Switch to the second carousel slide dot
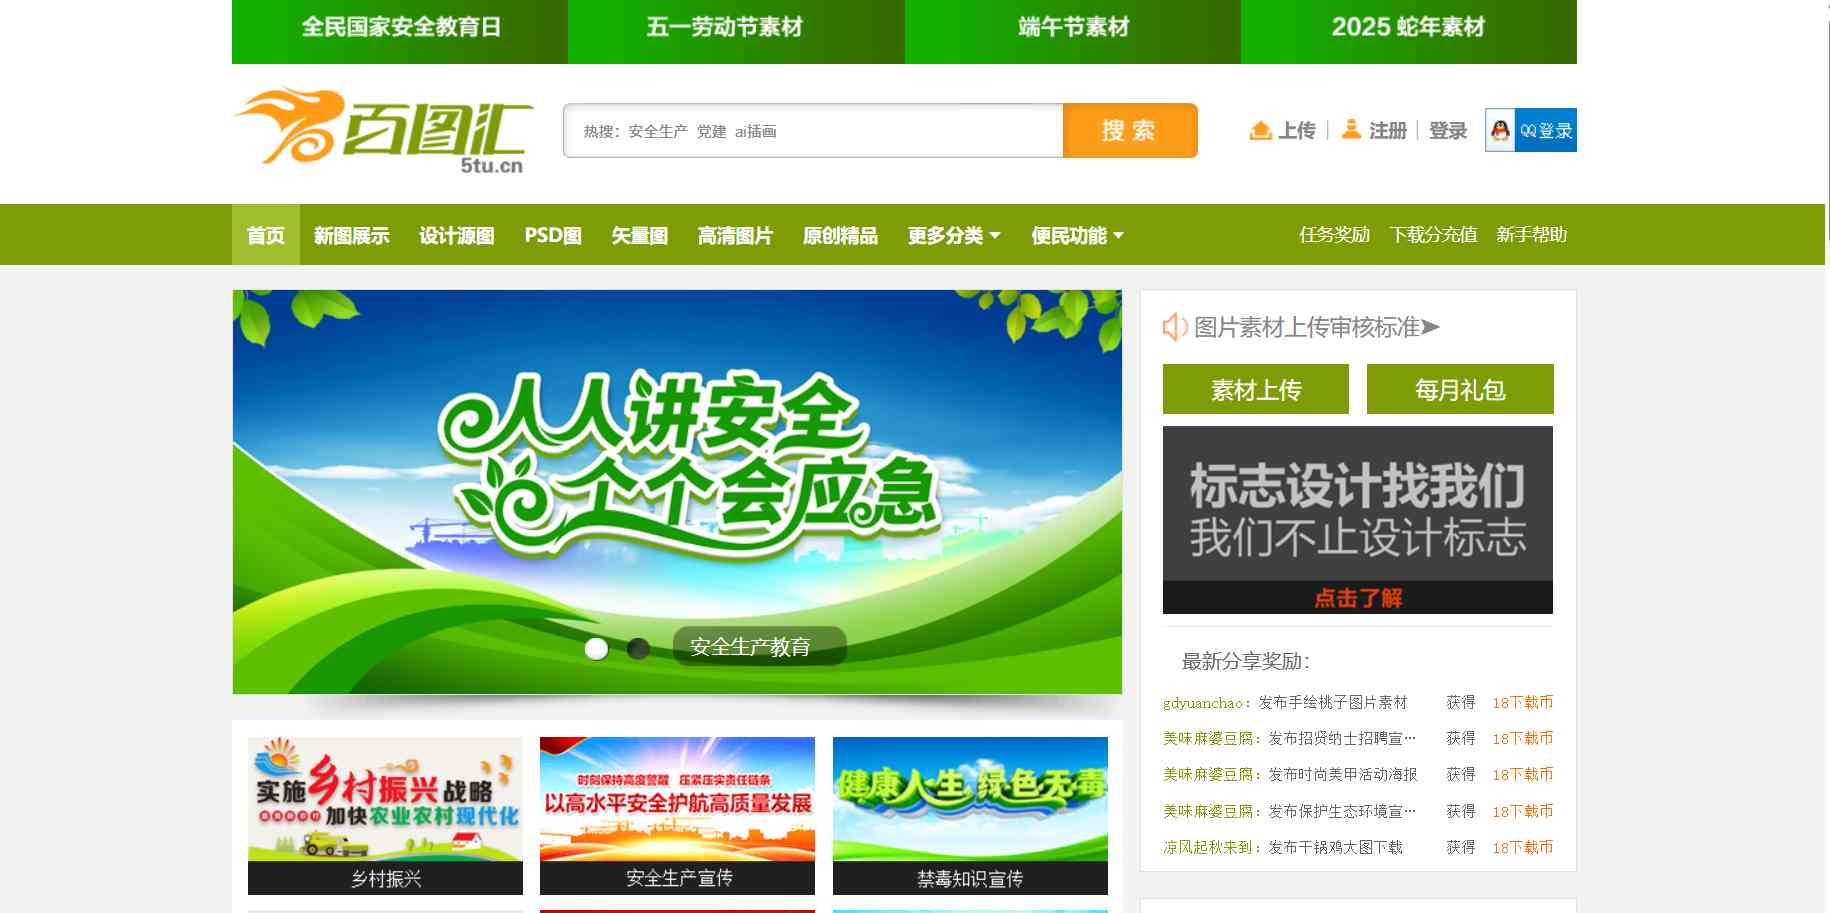Viewport: 1830px width, 913px height. (638, 649)
